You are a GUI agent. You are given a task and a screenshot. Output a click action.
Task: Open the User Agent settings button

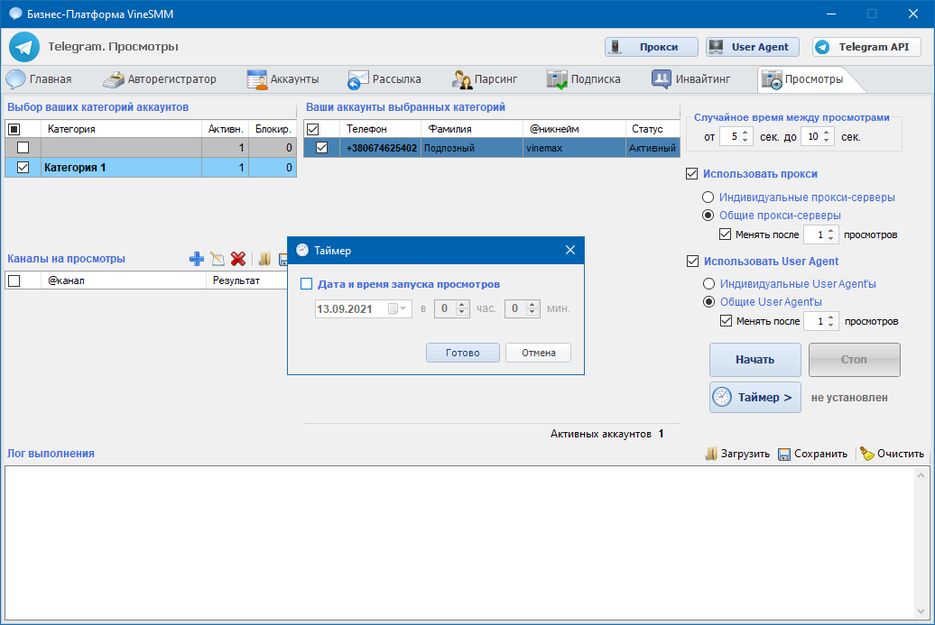tap(753, 47)
